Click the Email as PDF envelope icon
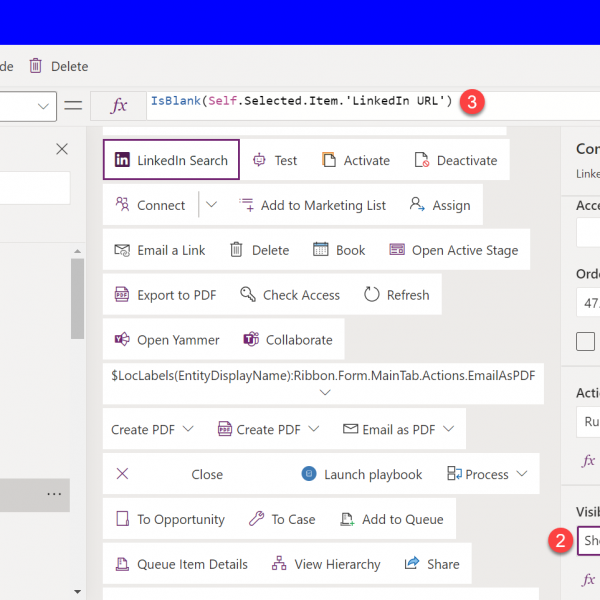 (351, 429)
